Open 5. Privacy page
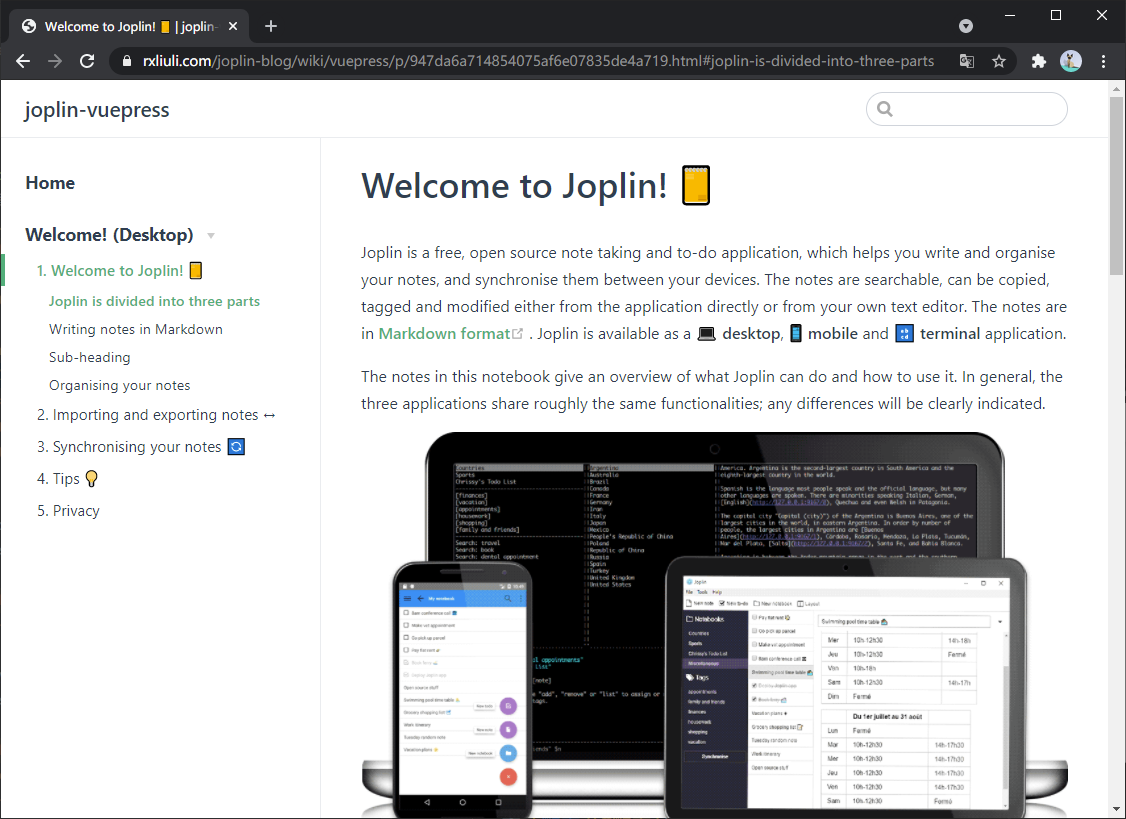 (68, 511)
